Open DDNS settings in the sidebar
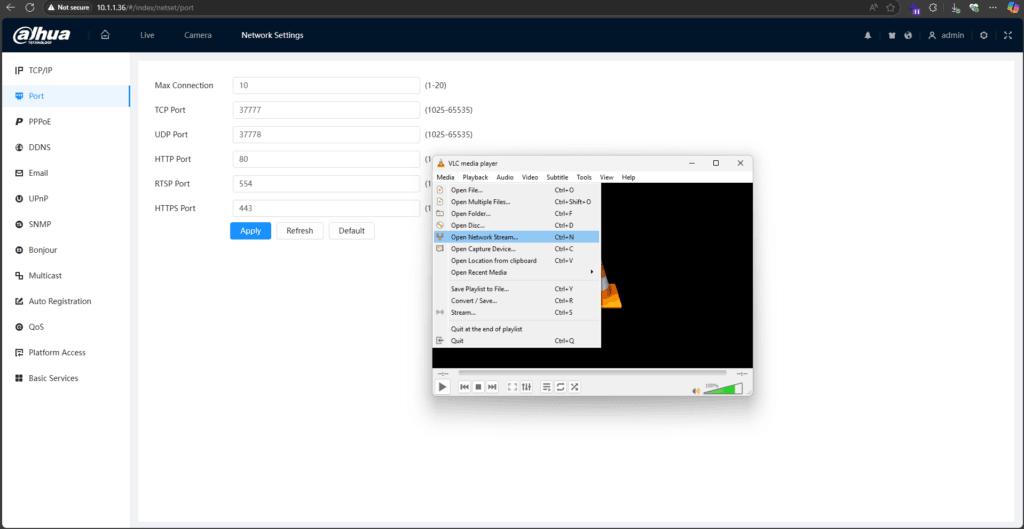Viewport: 1024px width, 529px height. [x=65, y=147]
